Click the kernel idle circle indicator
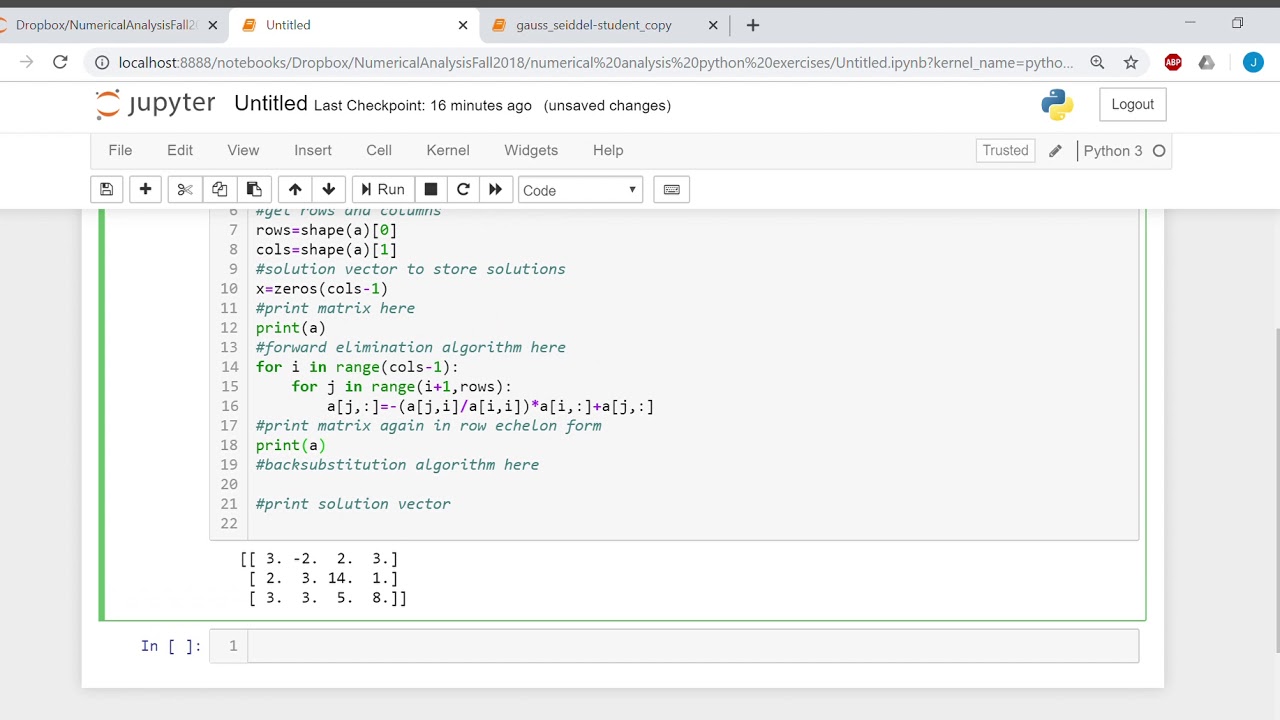Image resolution: width=1280 pixels, height=720 pixels. [1159, 151]
